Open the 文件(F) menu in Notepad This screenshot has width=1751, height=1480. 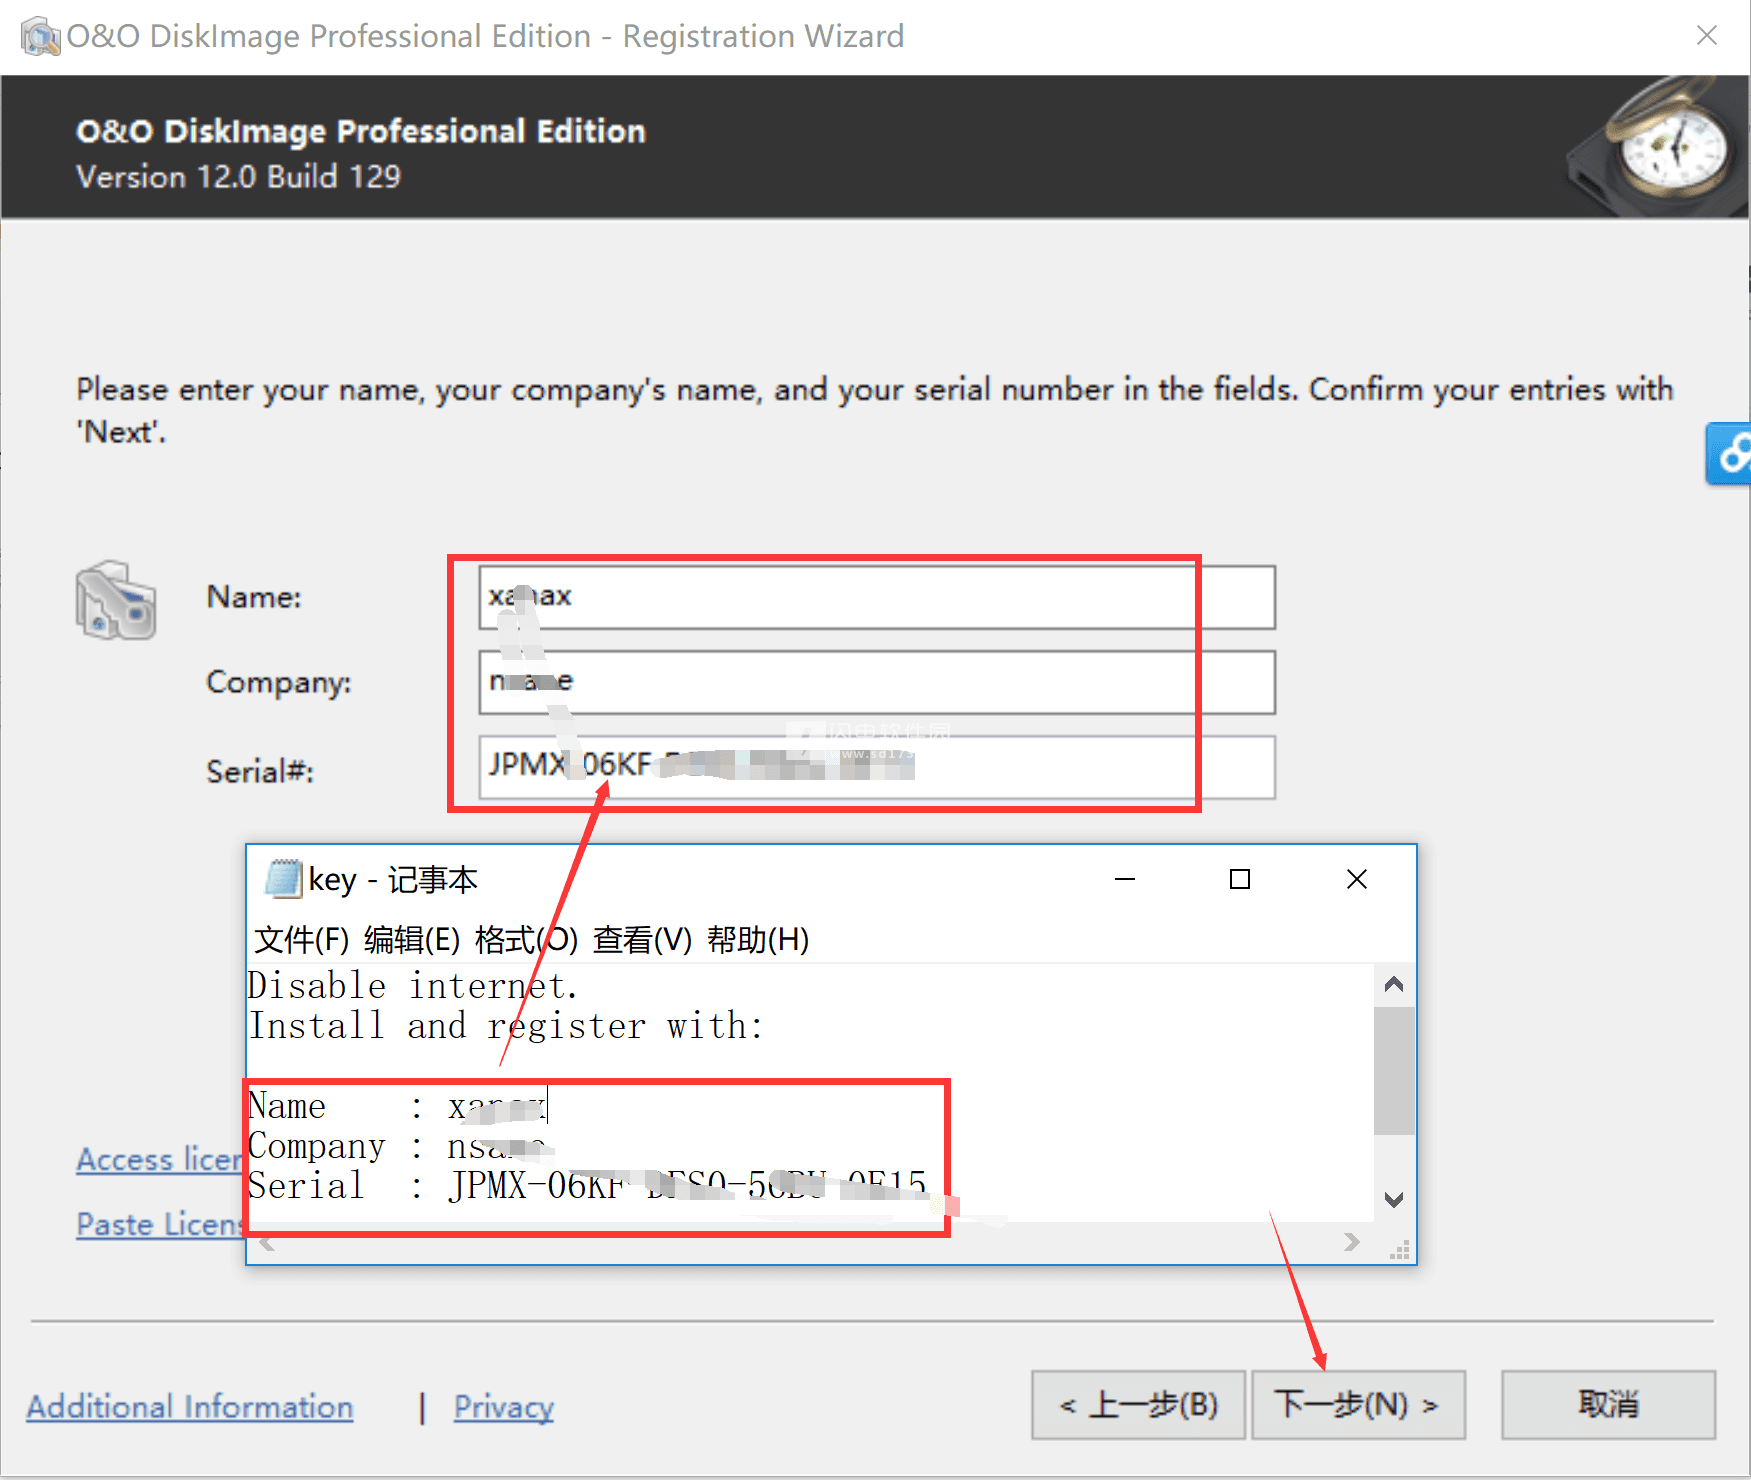pos(301,940)
